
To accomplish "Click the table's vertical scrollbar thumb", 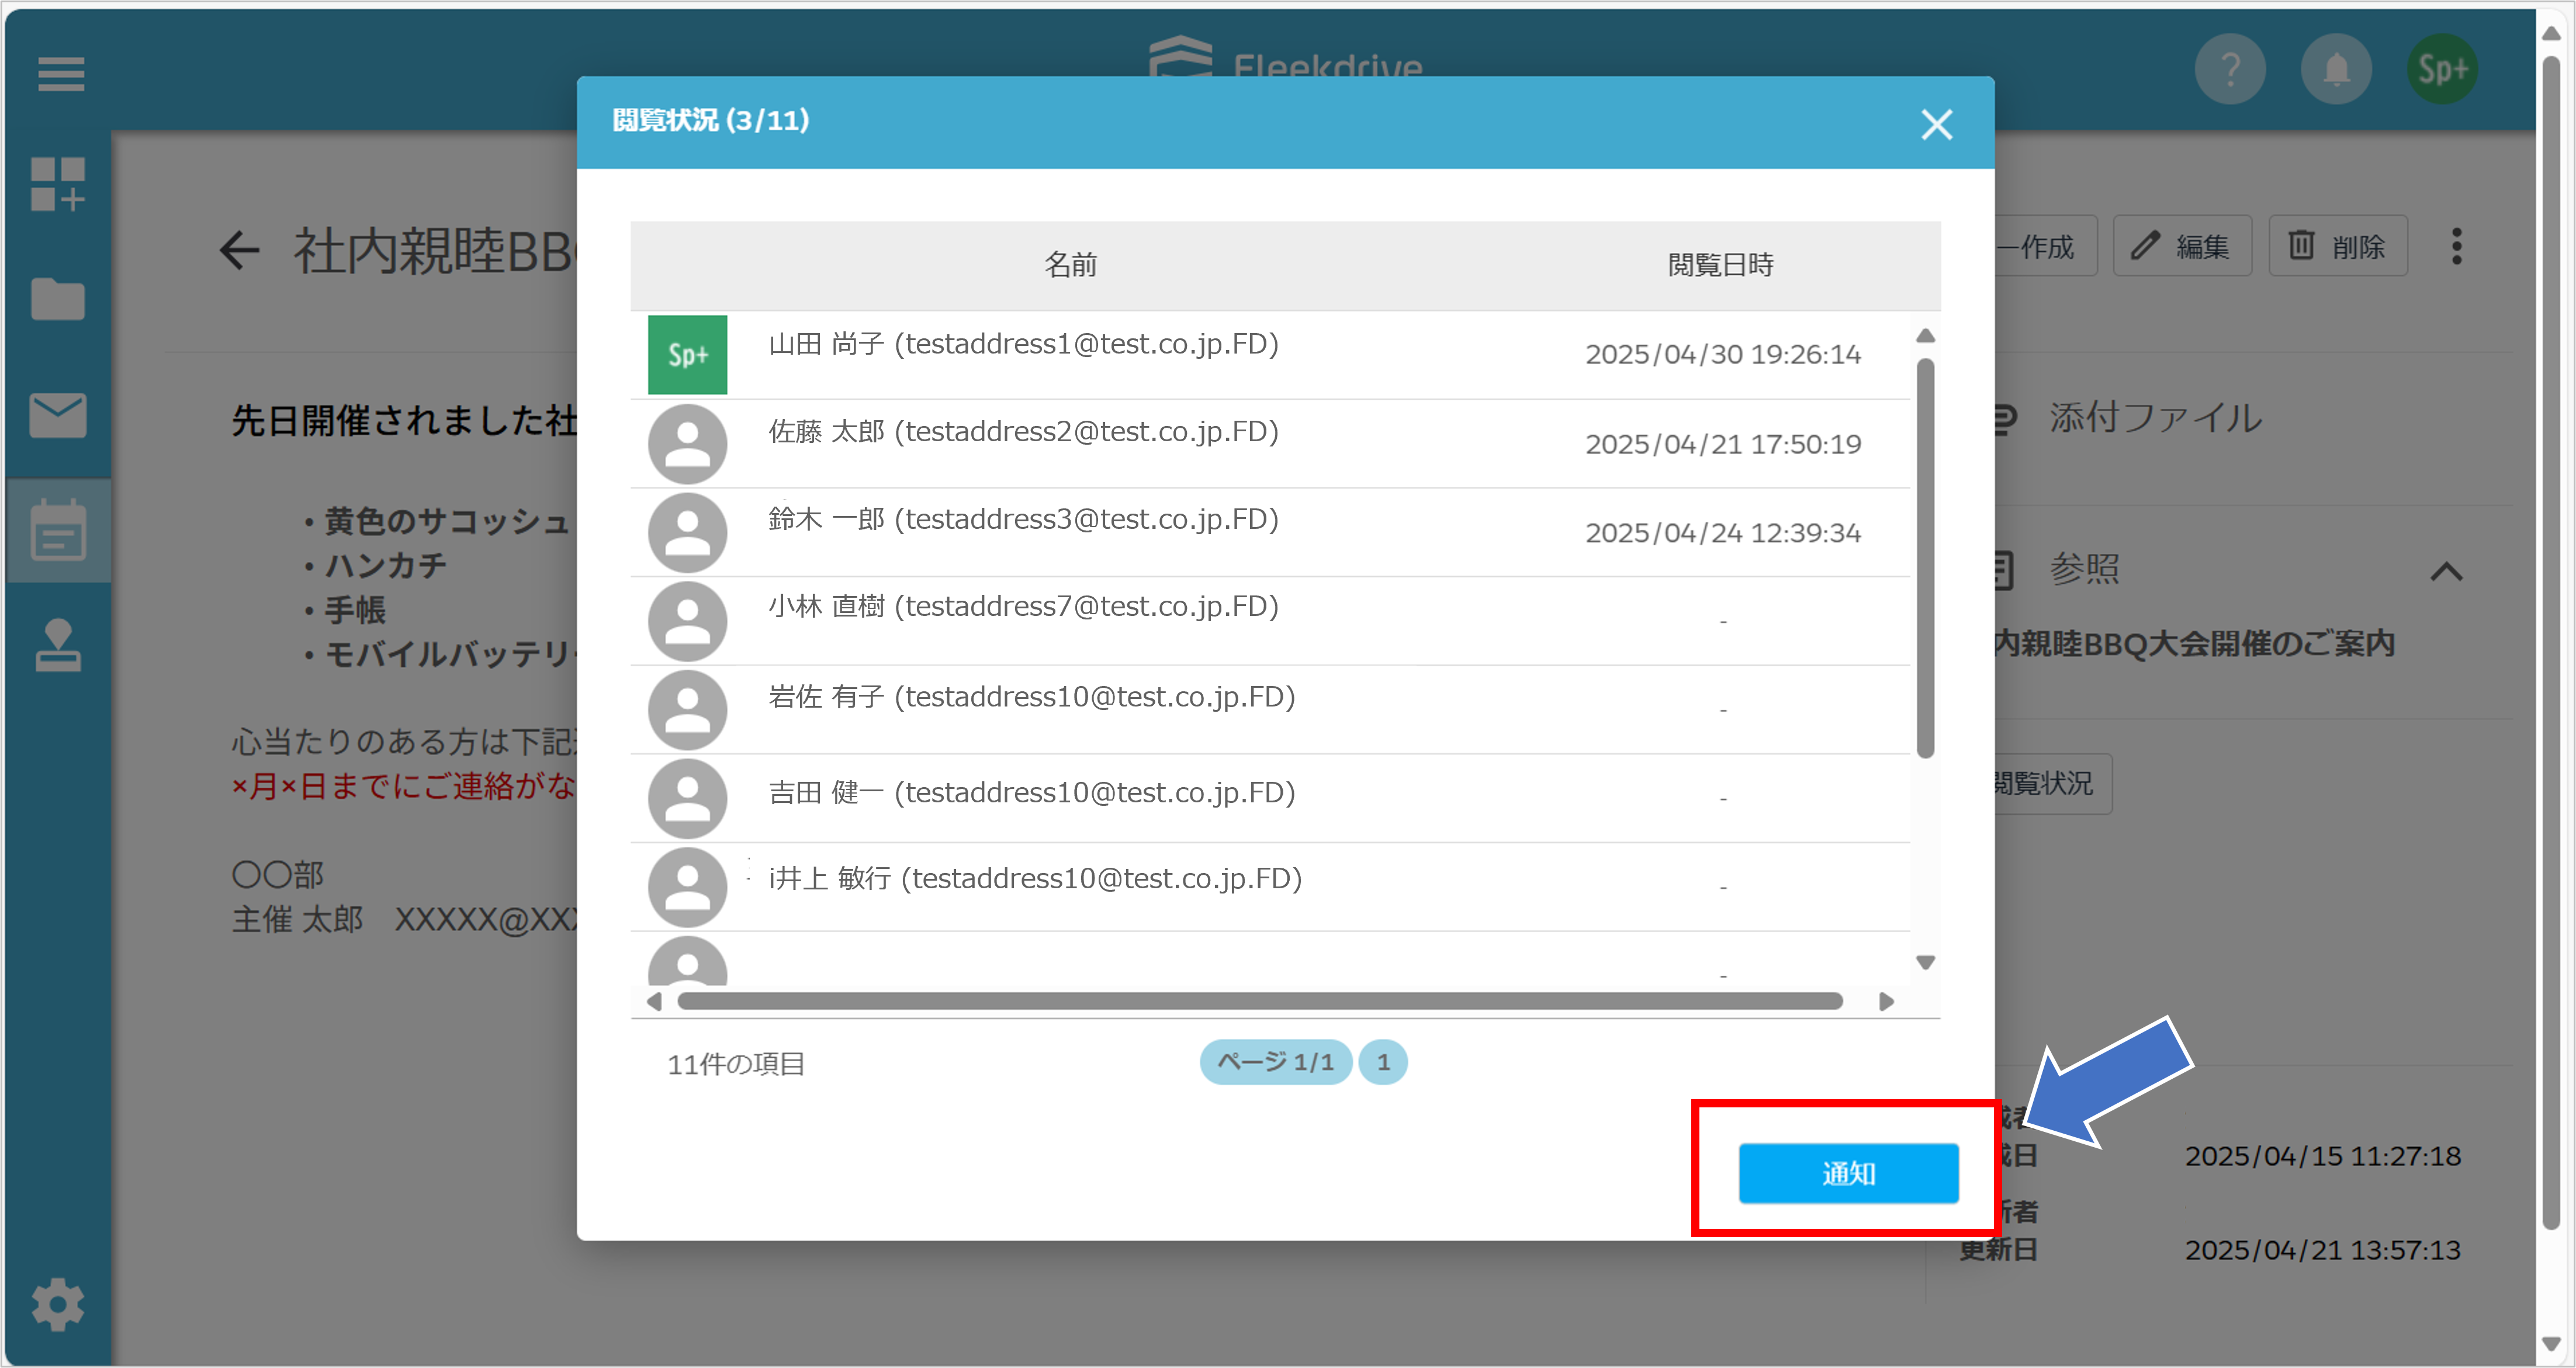I will 1926,558.
